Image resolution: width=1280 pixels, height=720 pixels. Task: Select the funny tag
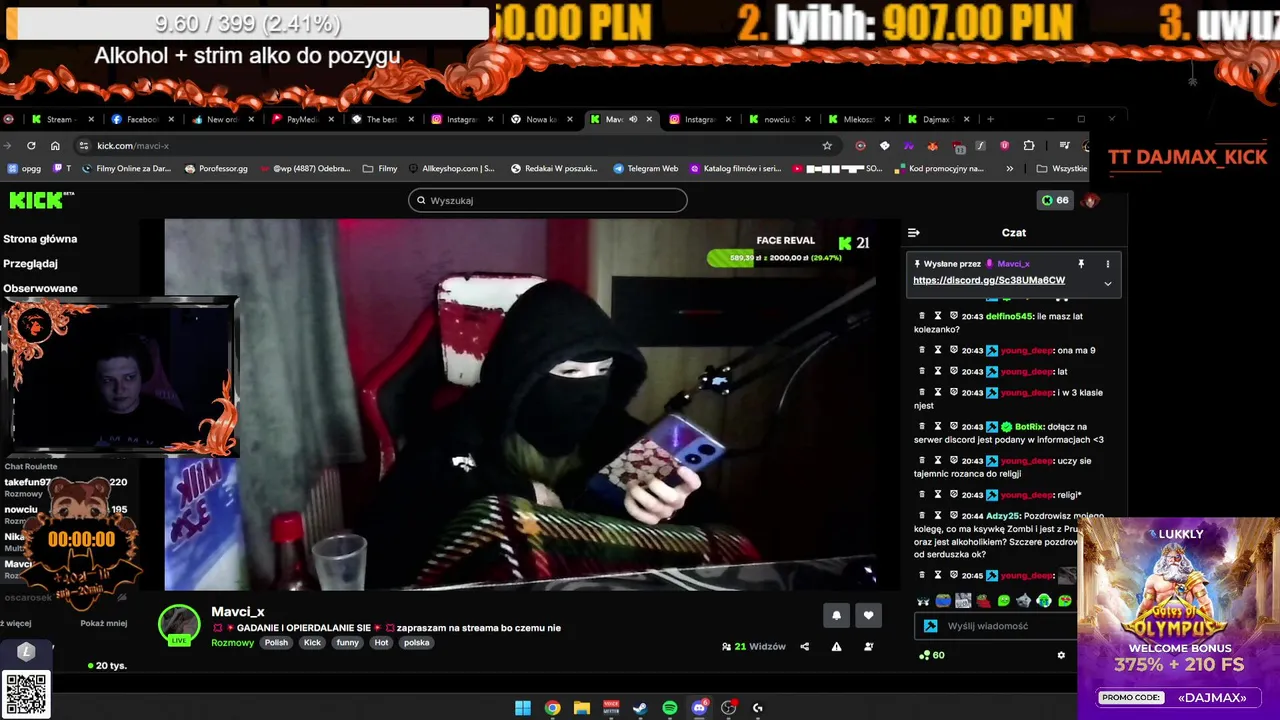click(347, 643)
